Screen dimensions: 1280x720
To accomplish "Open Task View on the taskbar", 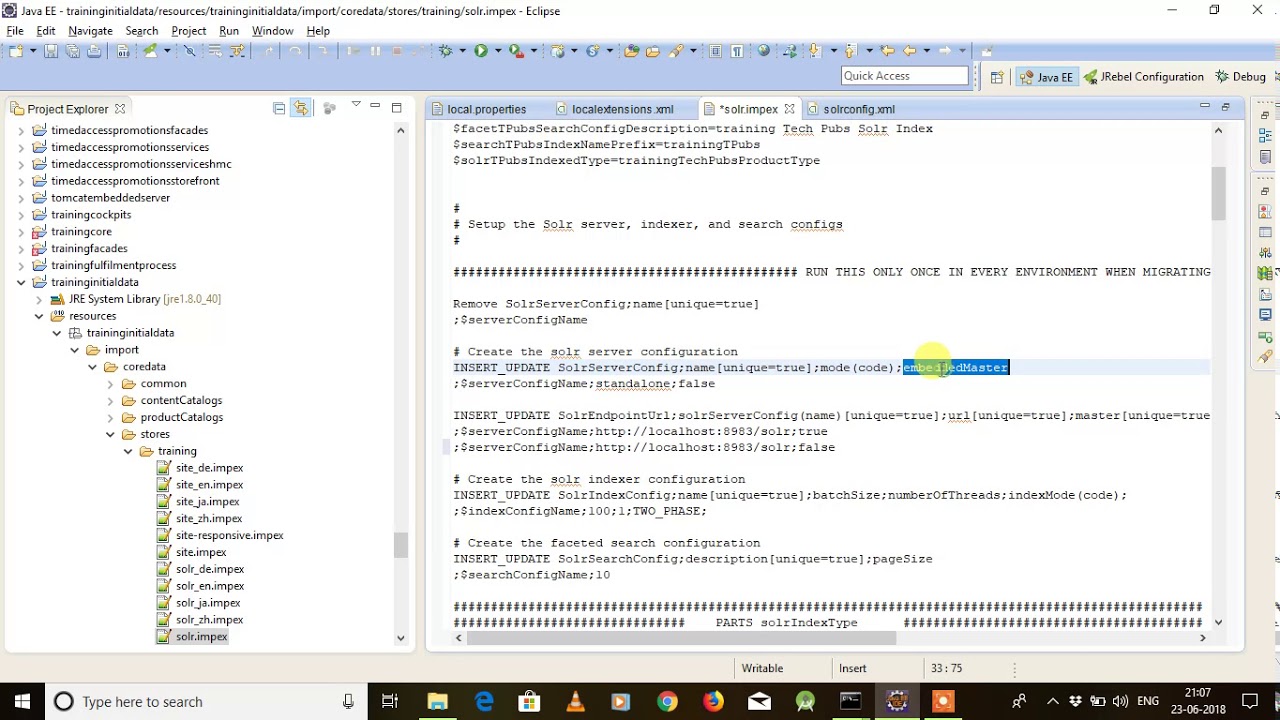I will [x=390, y=702].
